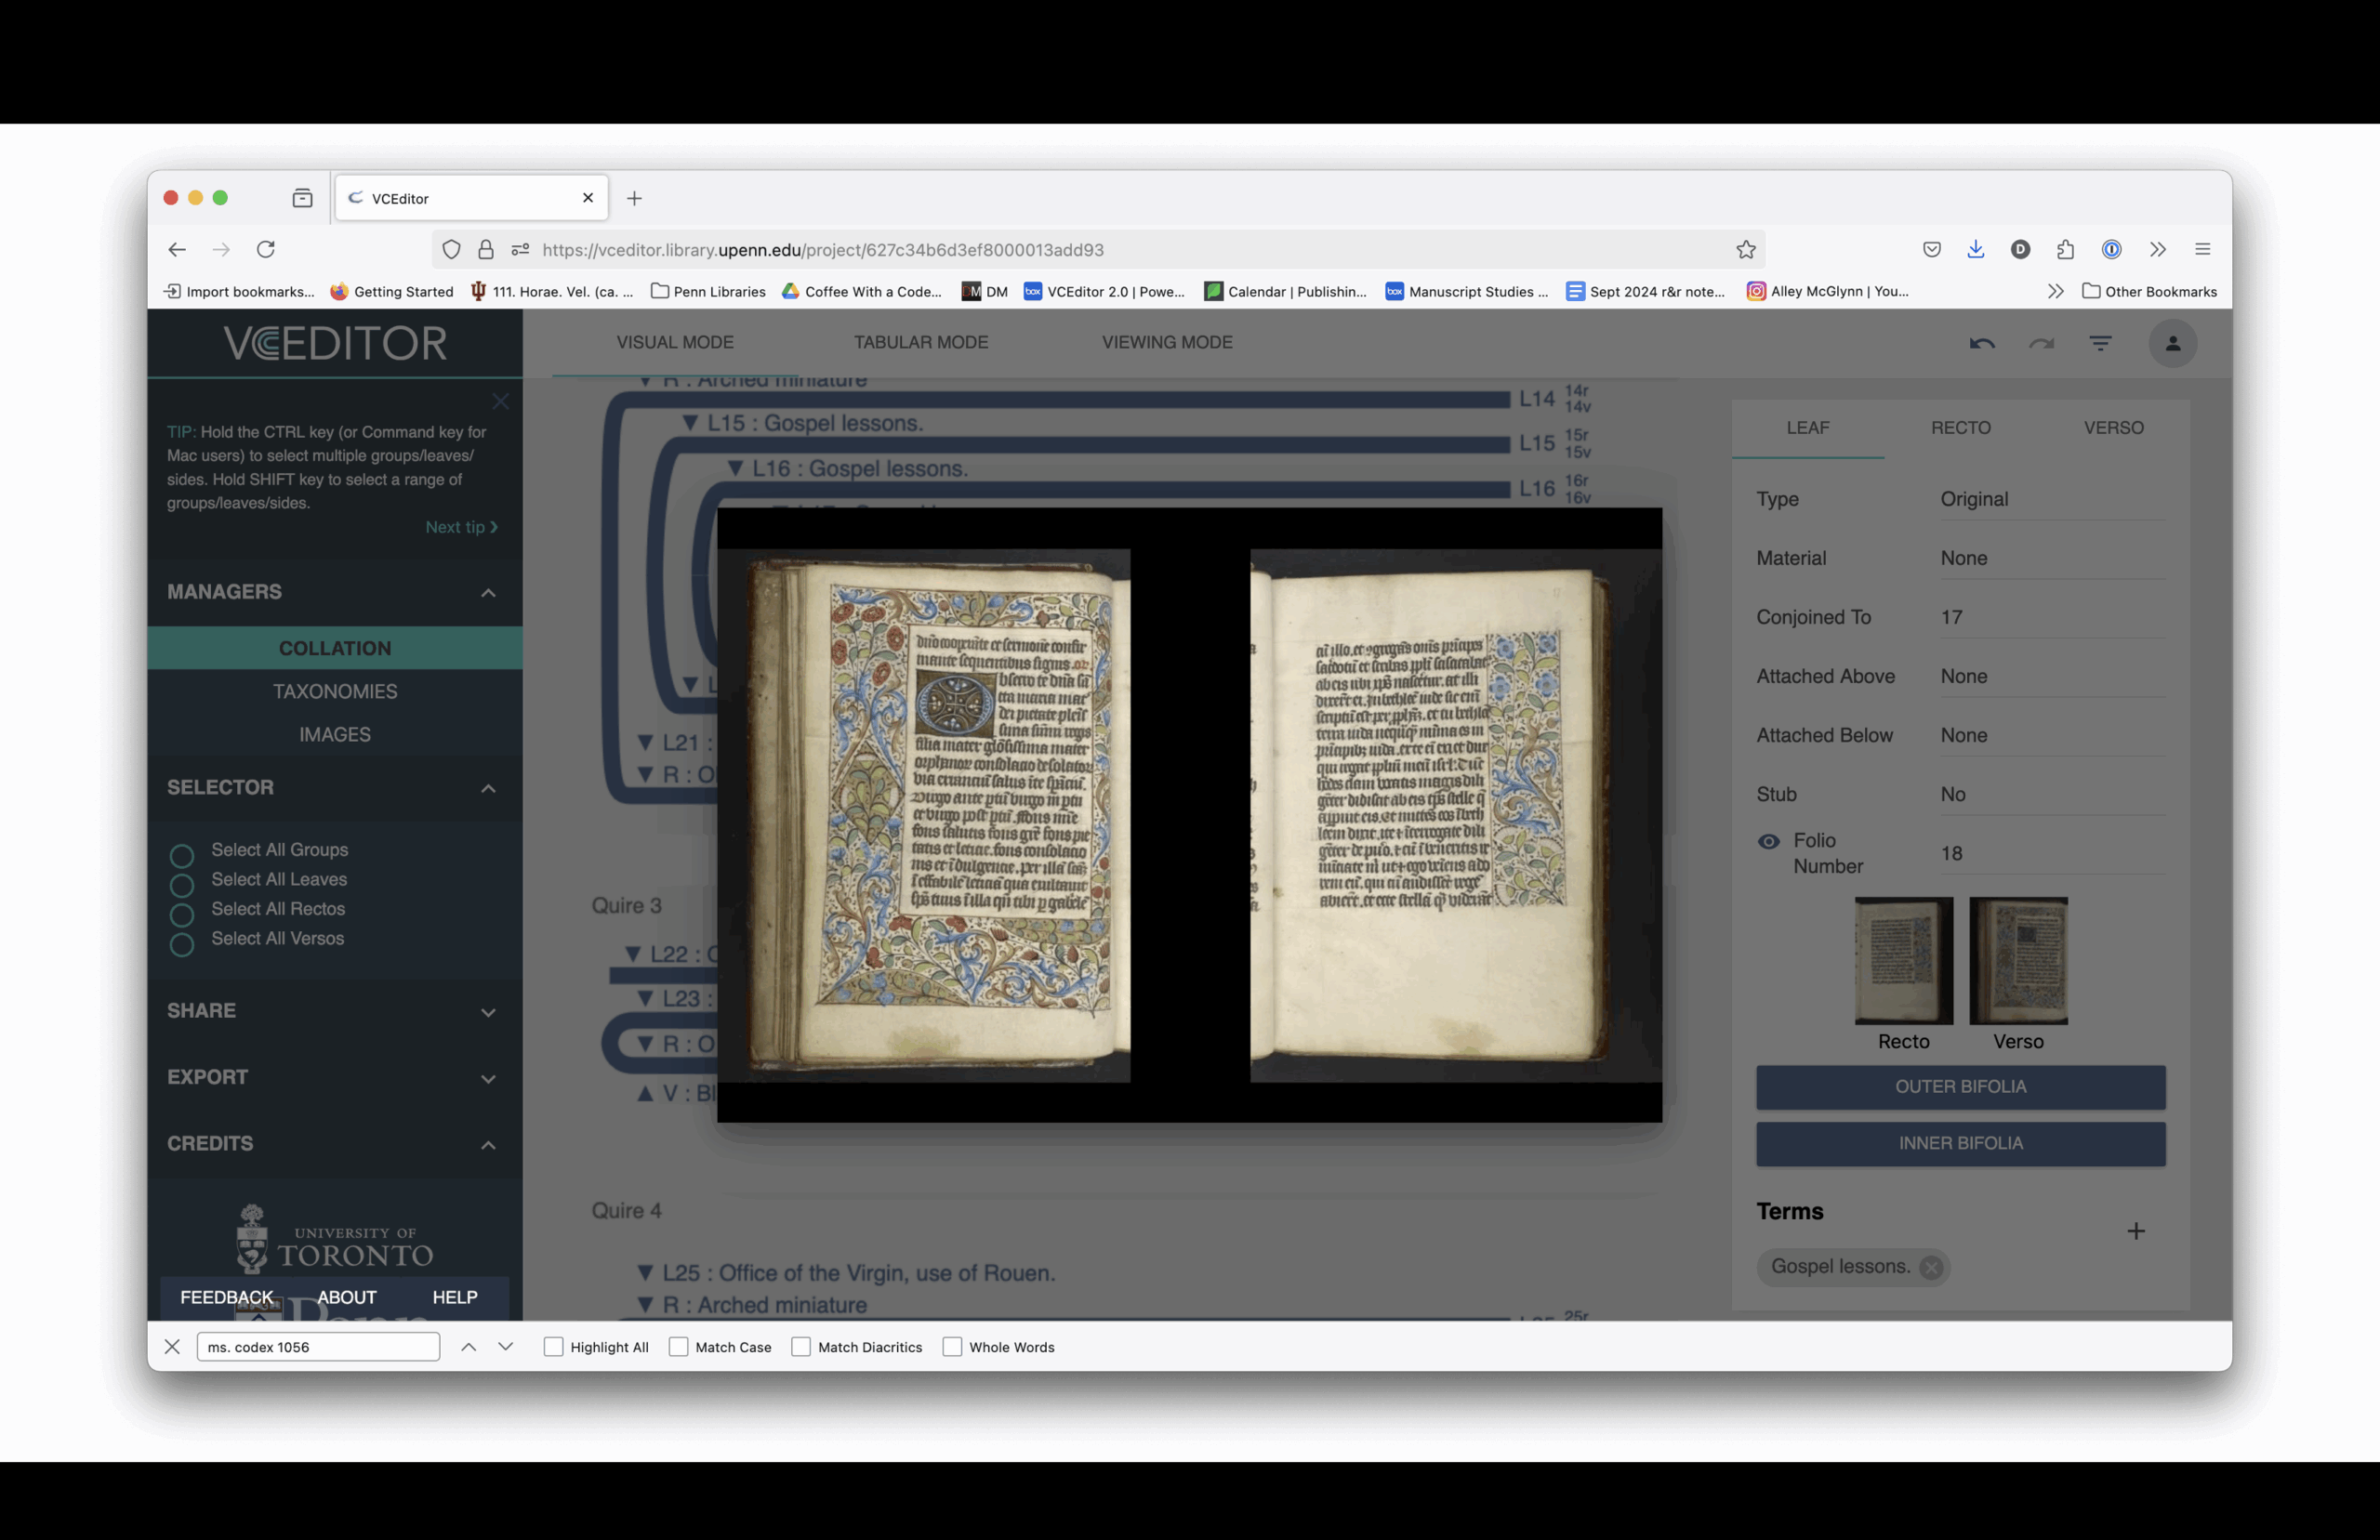Open the HELP link
The height and width of the screenshot is (1540, 2380).
coord(454,1297)
